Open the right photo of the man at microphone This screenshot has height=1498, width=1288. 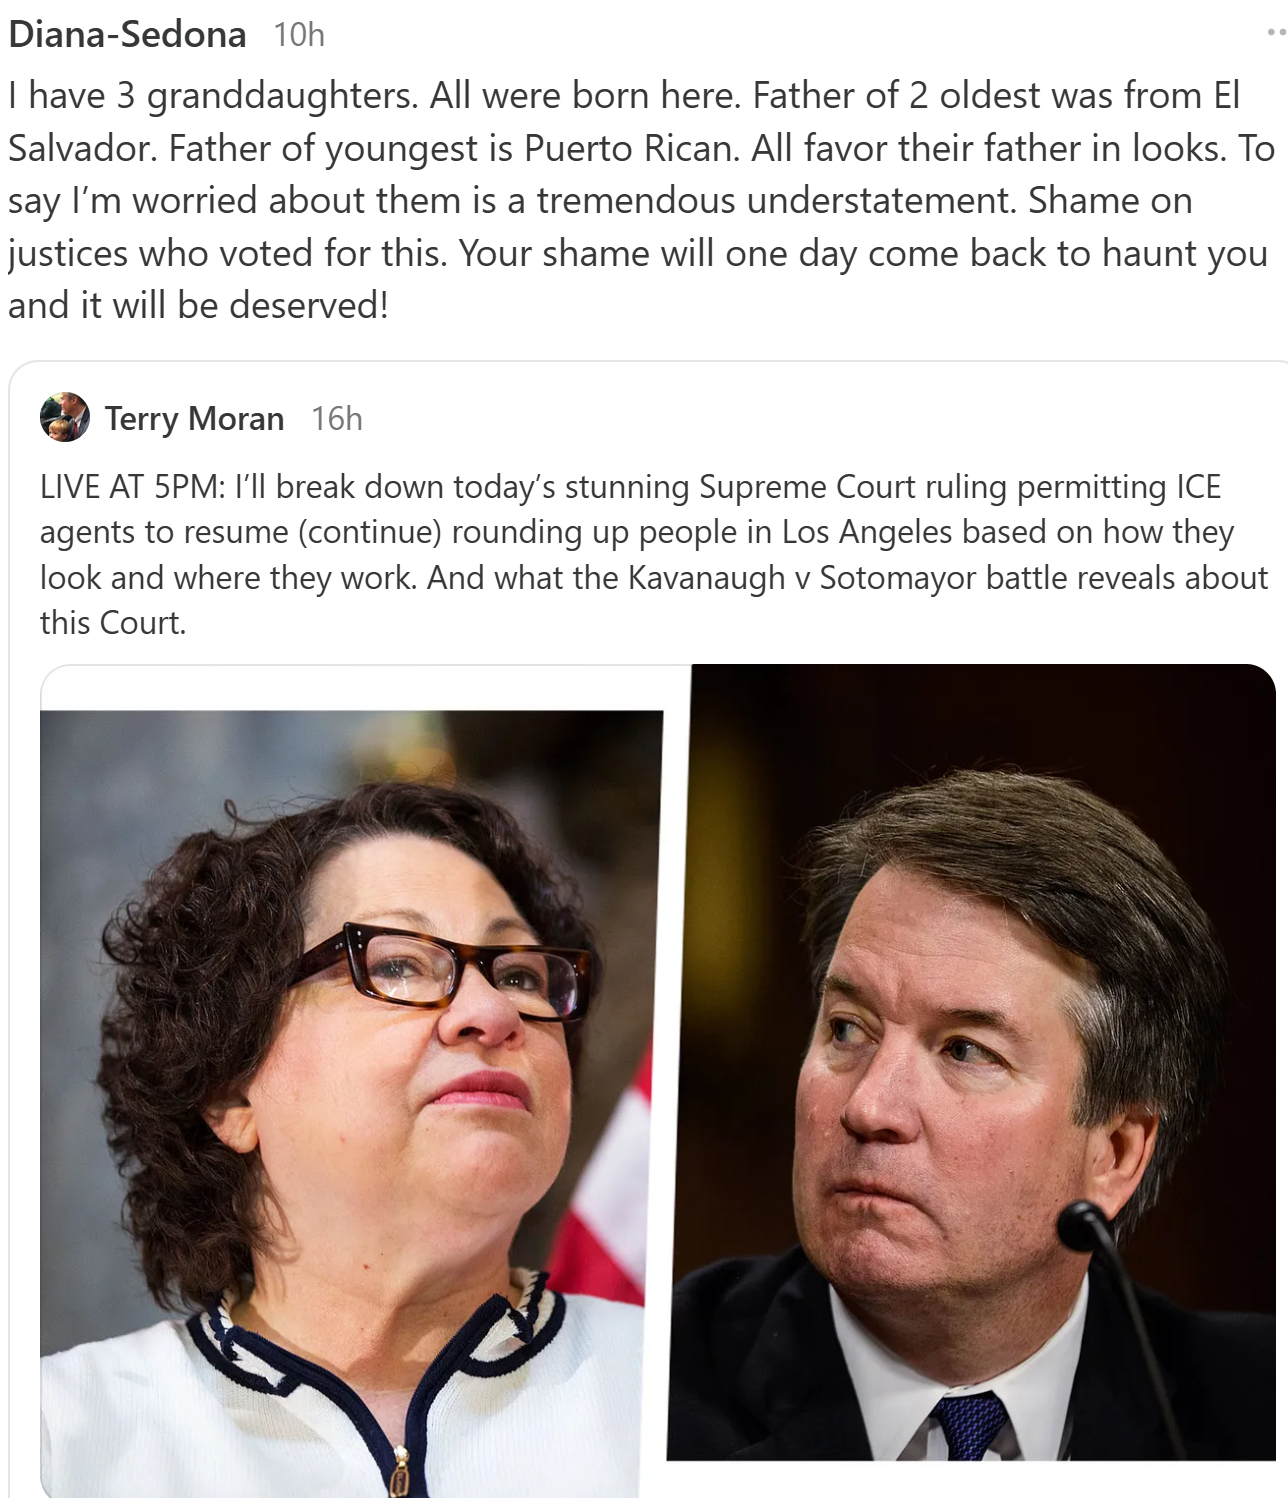[x=972, y=1062]
